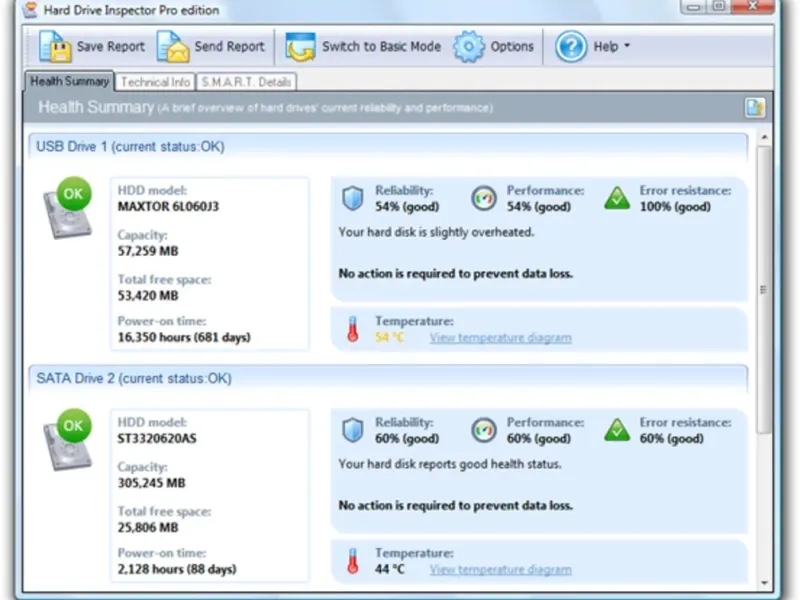Viewport: 800px width, 600px height.
Task: Click the 305,245 MB capacity value
Action: click(x=152, y=483)
